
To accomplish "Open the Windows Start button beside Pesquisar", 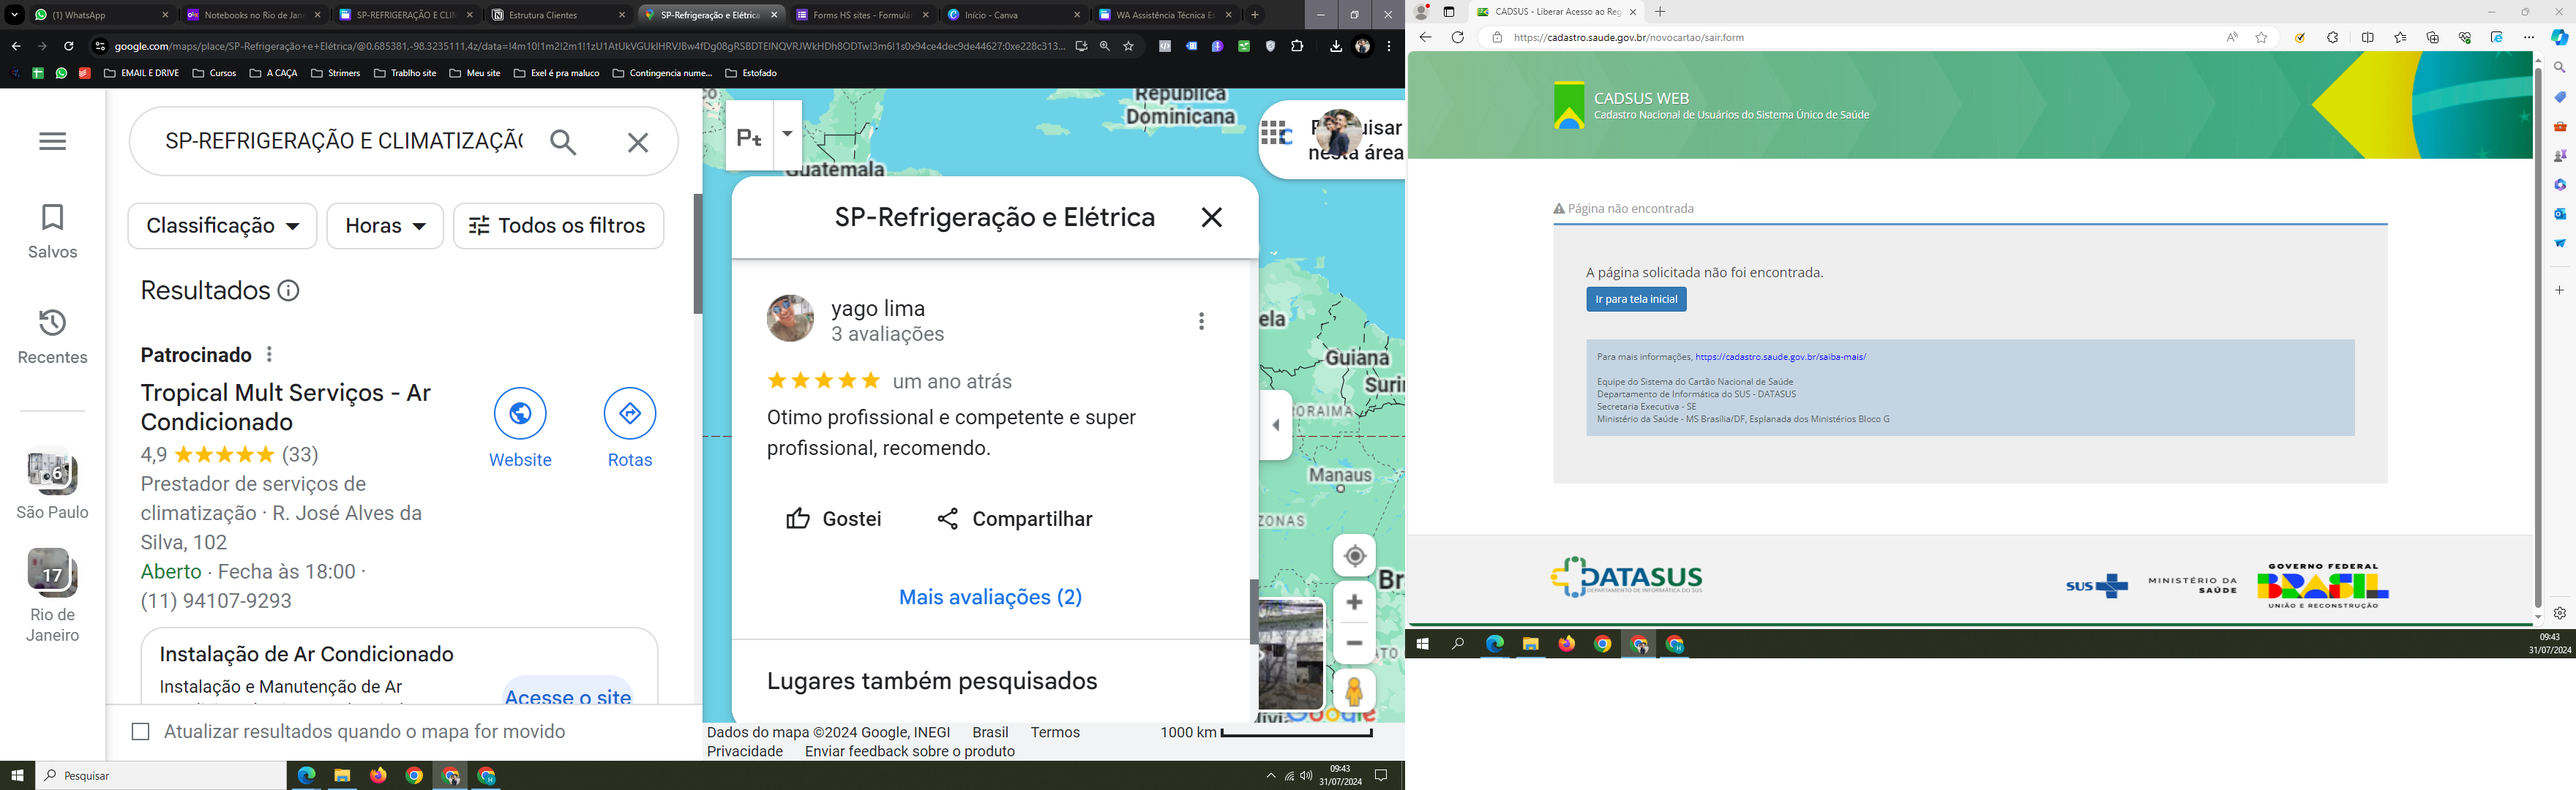I will [17, 775].
